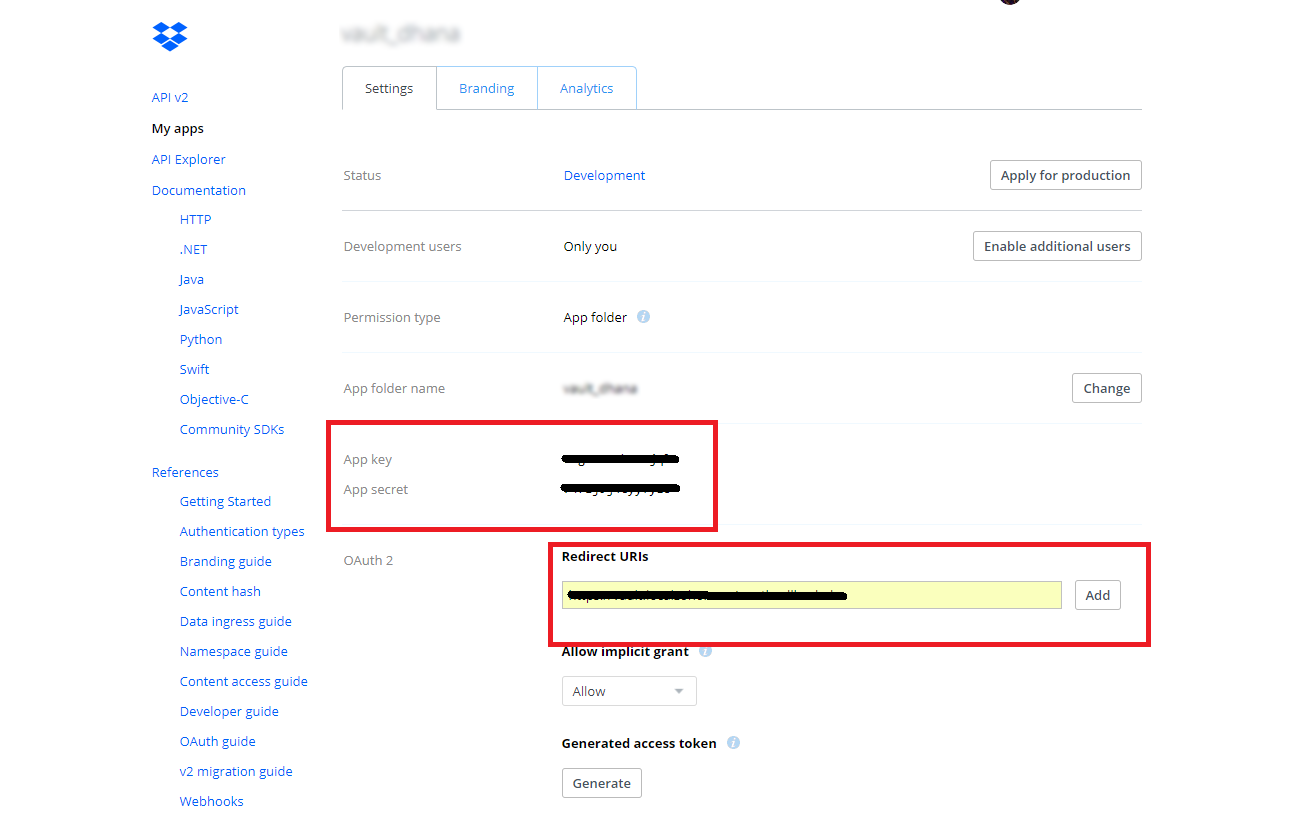Click the 'App key' label
This screenshot has width=1311, height=815.
pos(368,459)
